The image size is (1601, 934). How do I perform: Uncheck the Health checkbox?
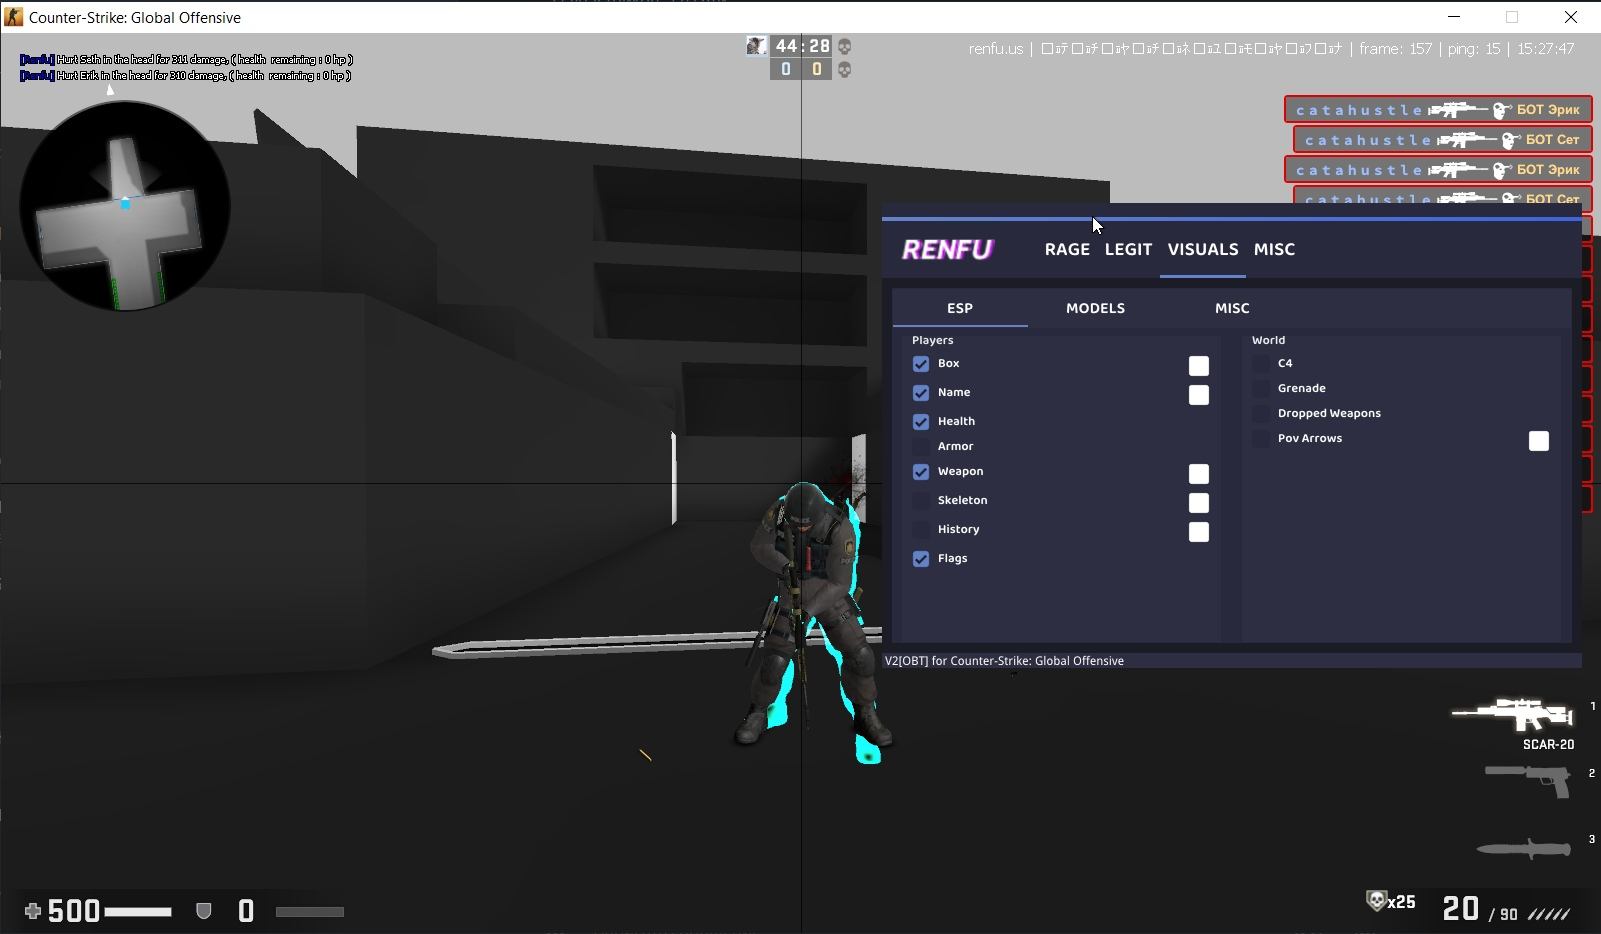pyautogui.click(x=921, y=422)
